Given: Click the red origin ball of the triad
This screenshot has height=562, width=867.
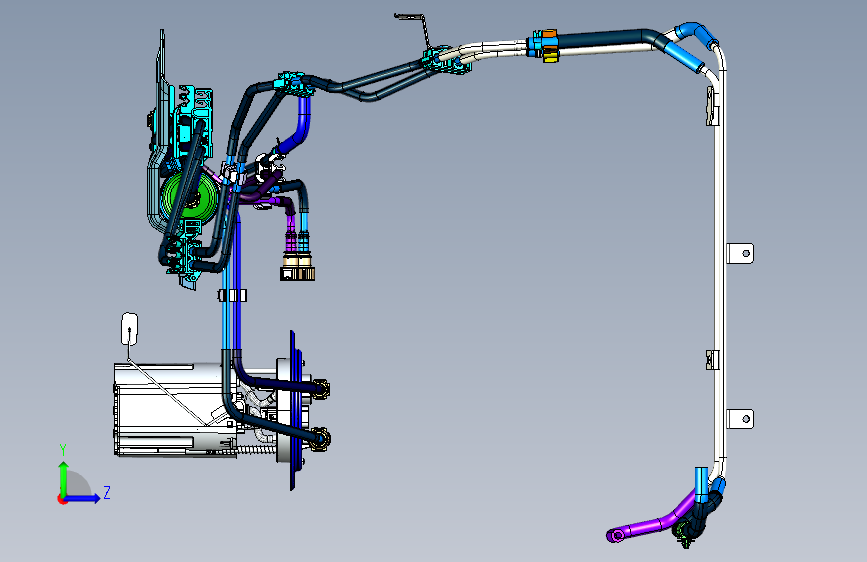Looking at the screenshot, I should tap(61, 499).
